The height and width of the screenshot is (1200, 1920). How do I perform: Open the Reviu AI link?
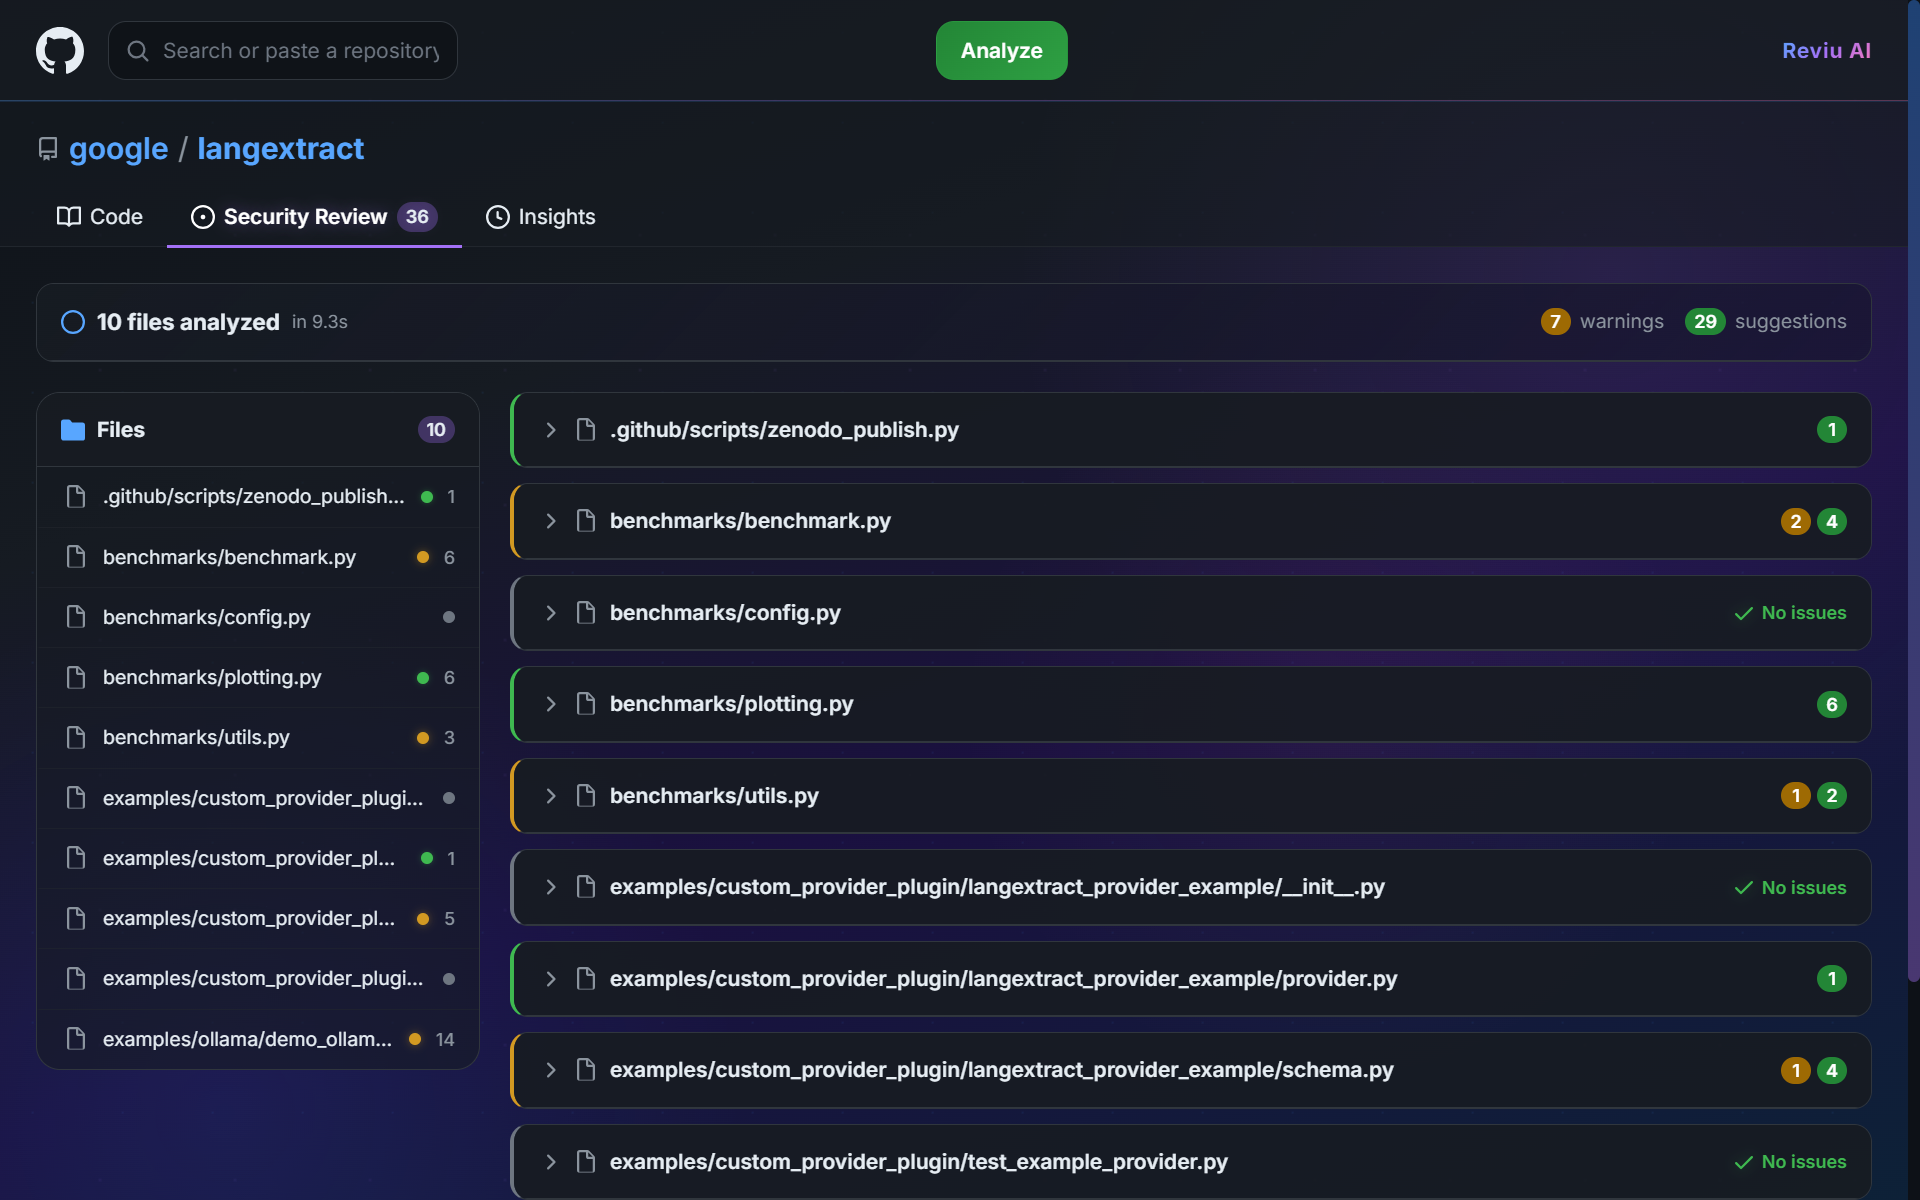click(x=1826, y=51)
